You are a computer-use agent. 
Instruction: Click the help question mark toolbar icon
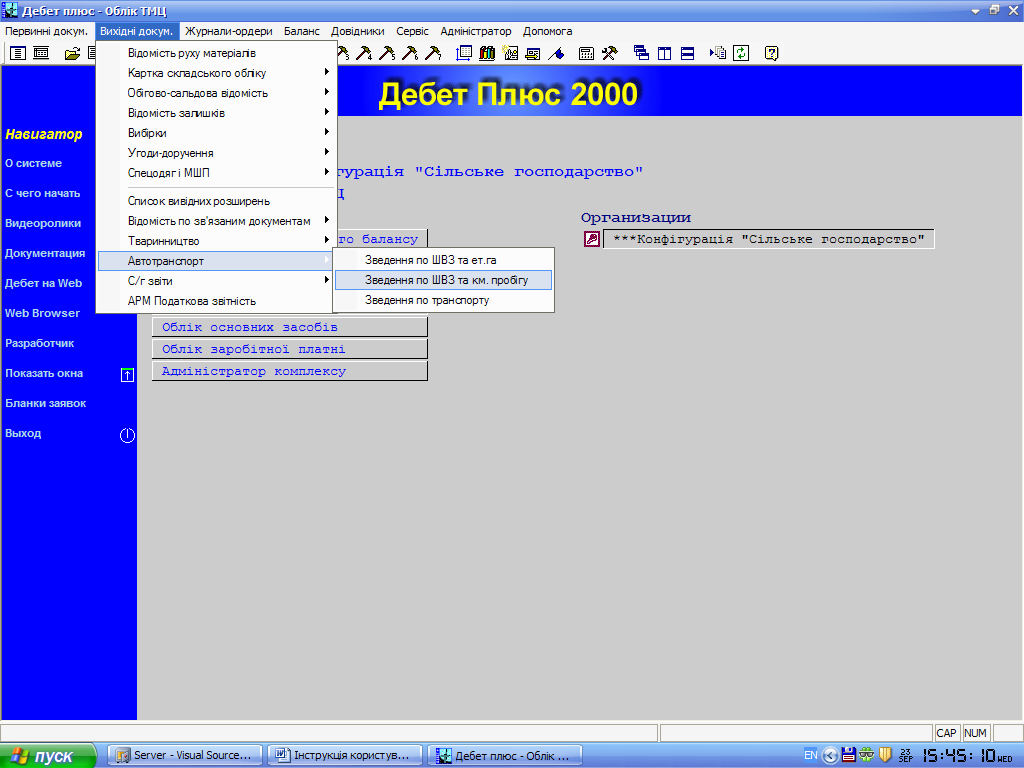coord(771,53)
